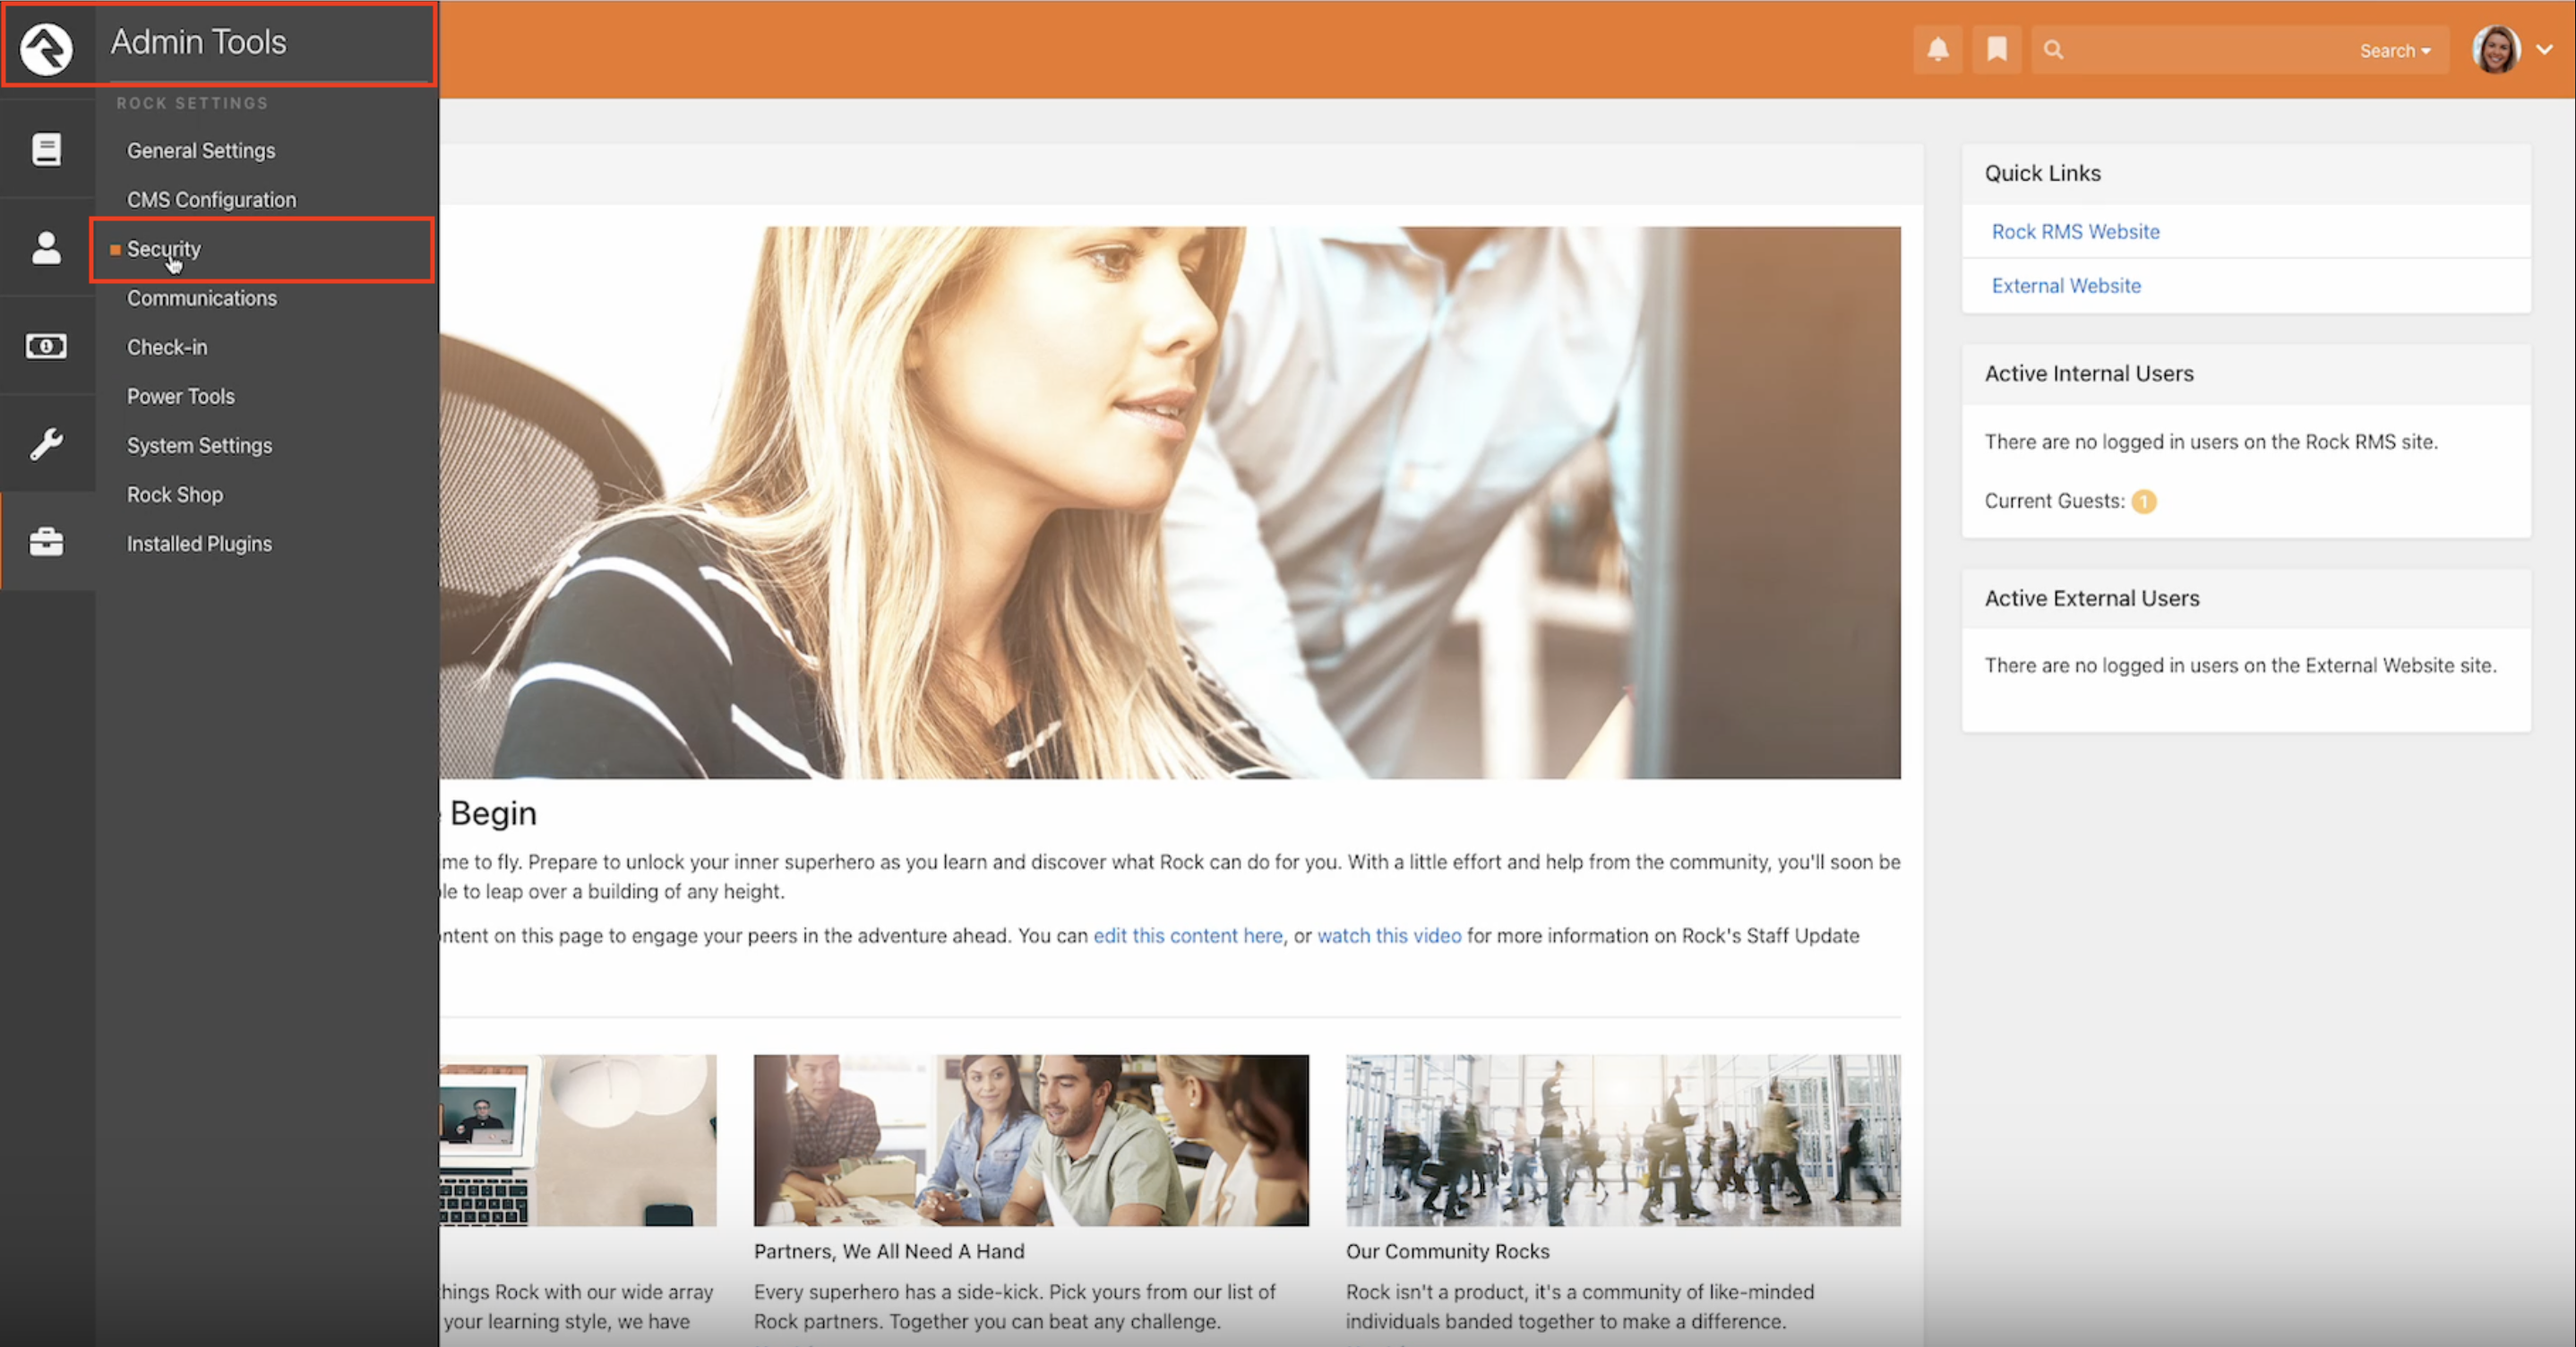
Task: Open Rock Shop menu item
Action: pyautogui.click(x=175, y=494)
